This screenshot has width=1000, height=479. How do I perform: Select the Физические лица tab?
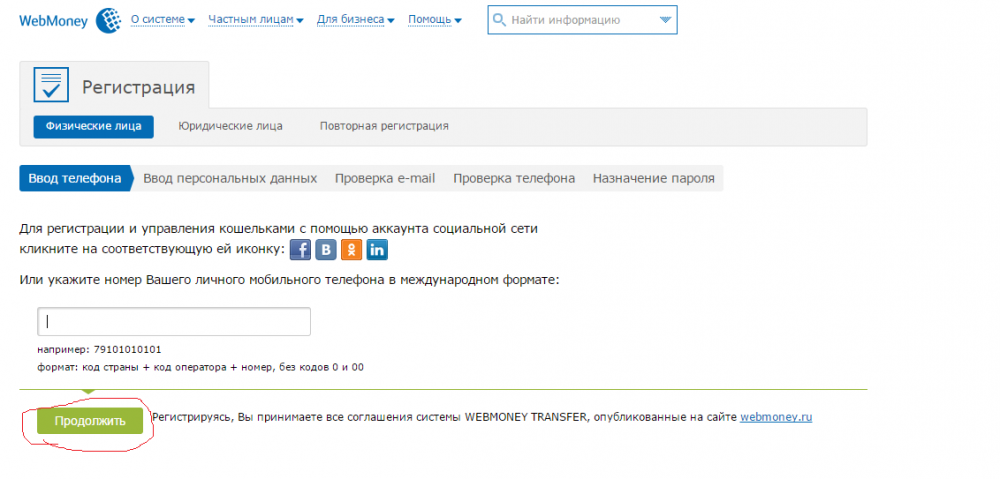click(94, 126)
